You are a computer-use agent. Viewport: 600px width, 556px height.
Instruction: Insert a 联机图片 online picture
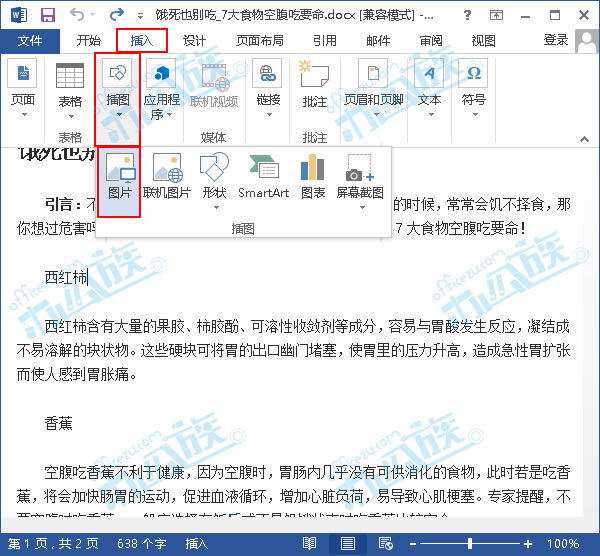(x=167, y=177)
